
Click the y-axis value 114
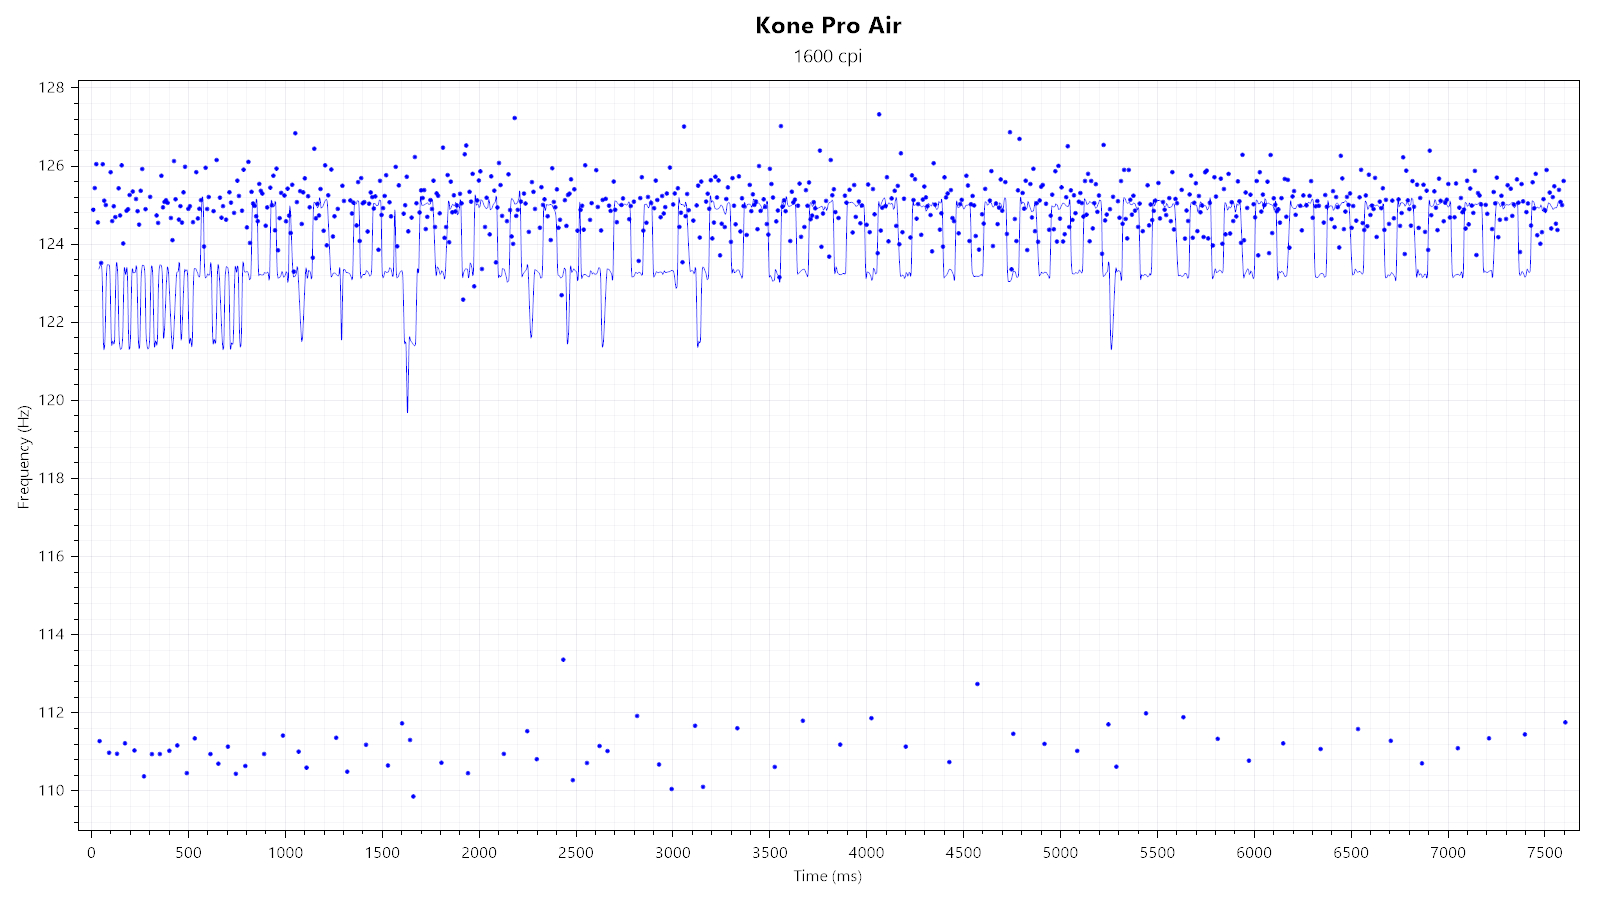tap(53, 634)
